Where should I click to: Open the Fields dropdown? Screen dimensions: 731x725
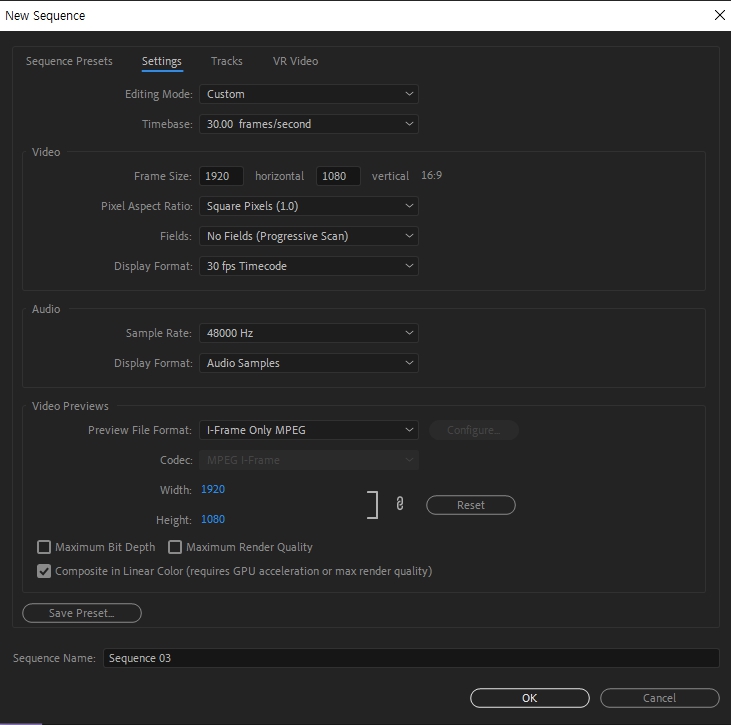[x=309, y=236]
